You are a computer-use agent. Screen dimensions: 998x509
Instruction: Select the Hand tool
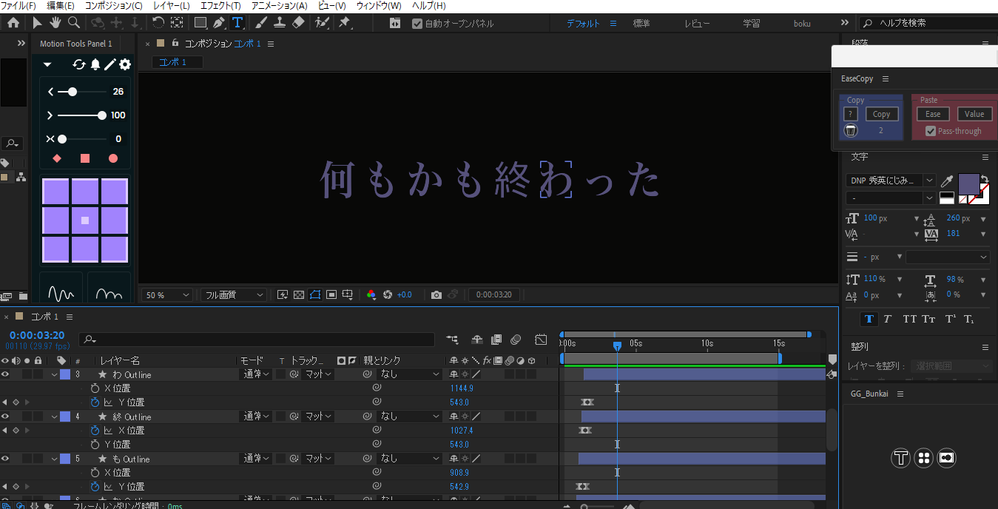(x=55, y=23)
